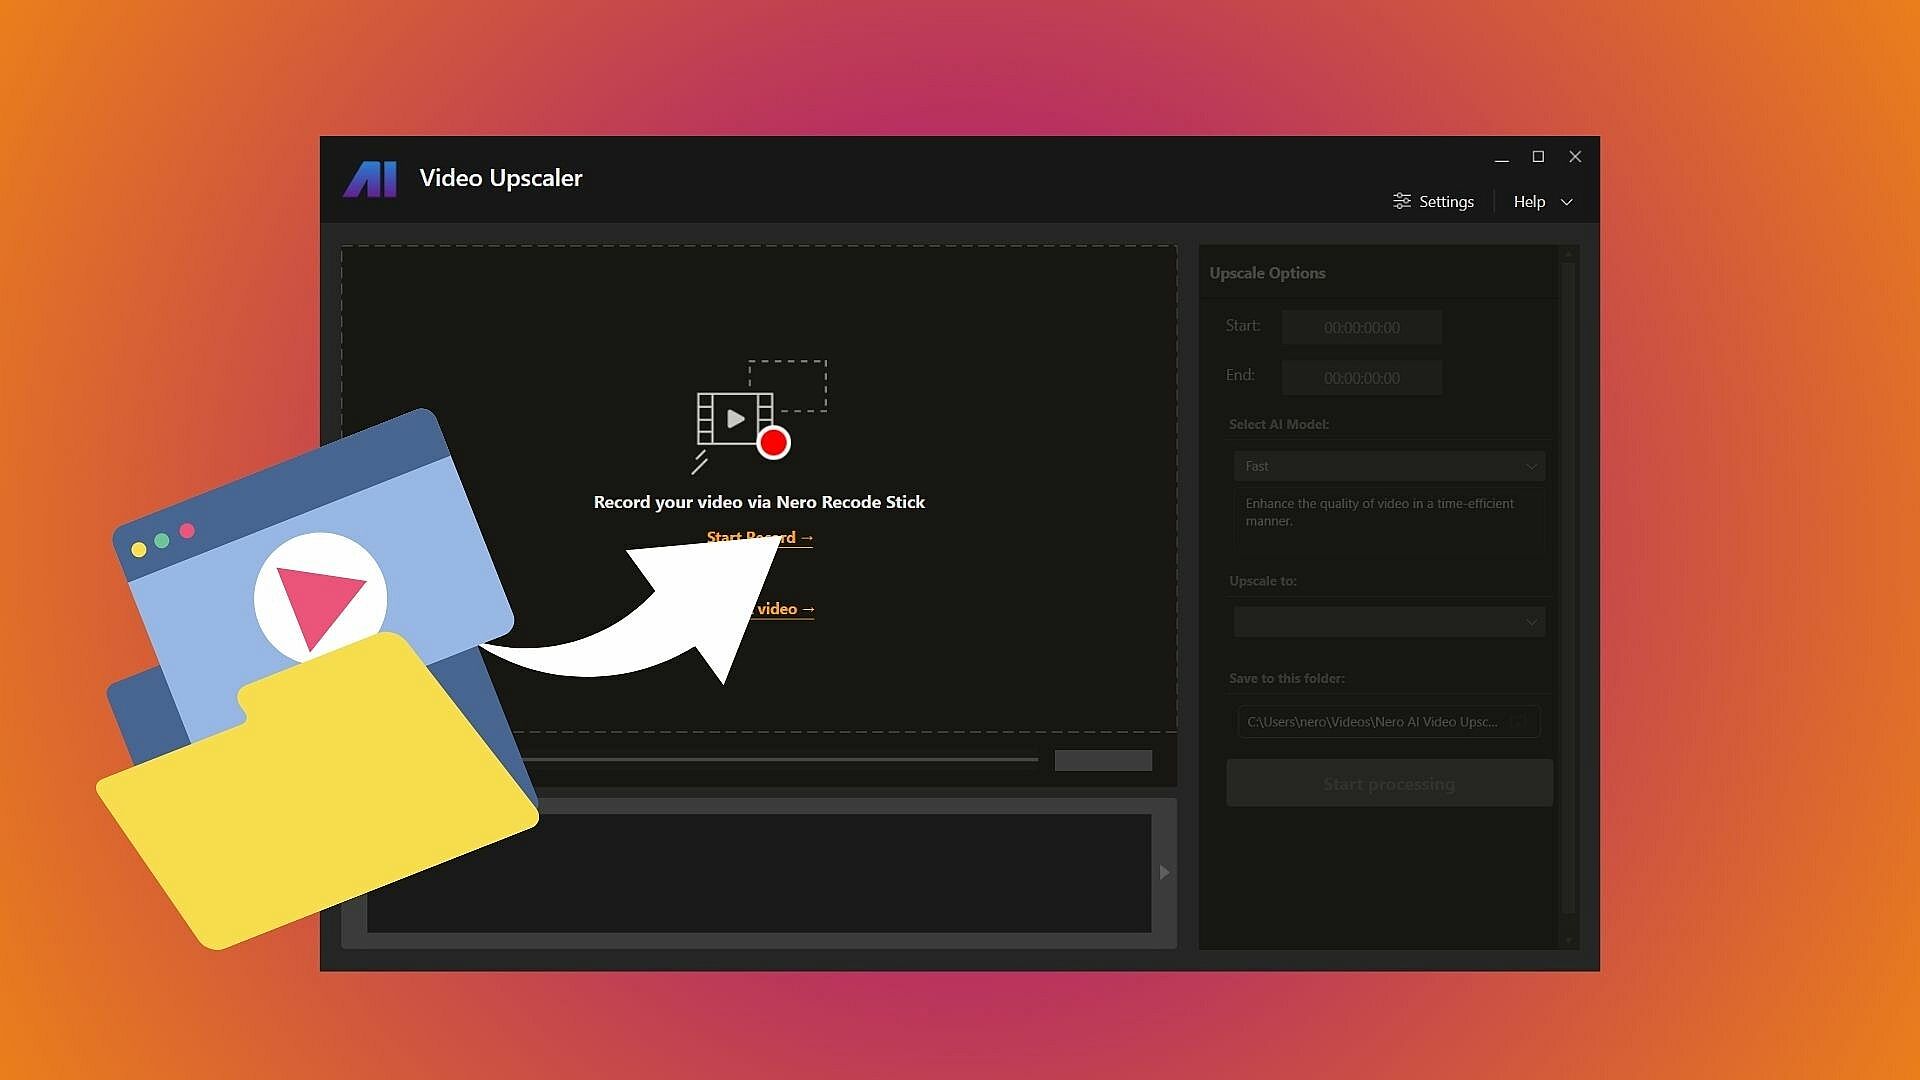This screenshot has height=1080, width=1920.
Task: Open the Select AI Model dropdown showing Fast
Action: pos(1389,466)
